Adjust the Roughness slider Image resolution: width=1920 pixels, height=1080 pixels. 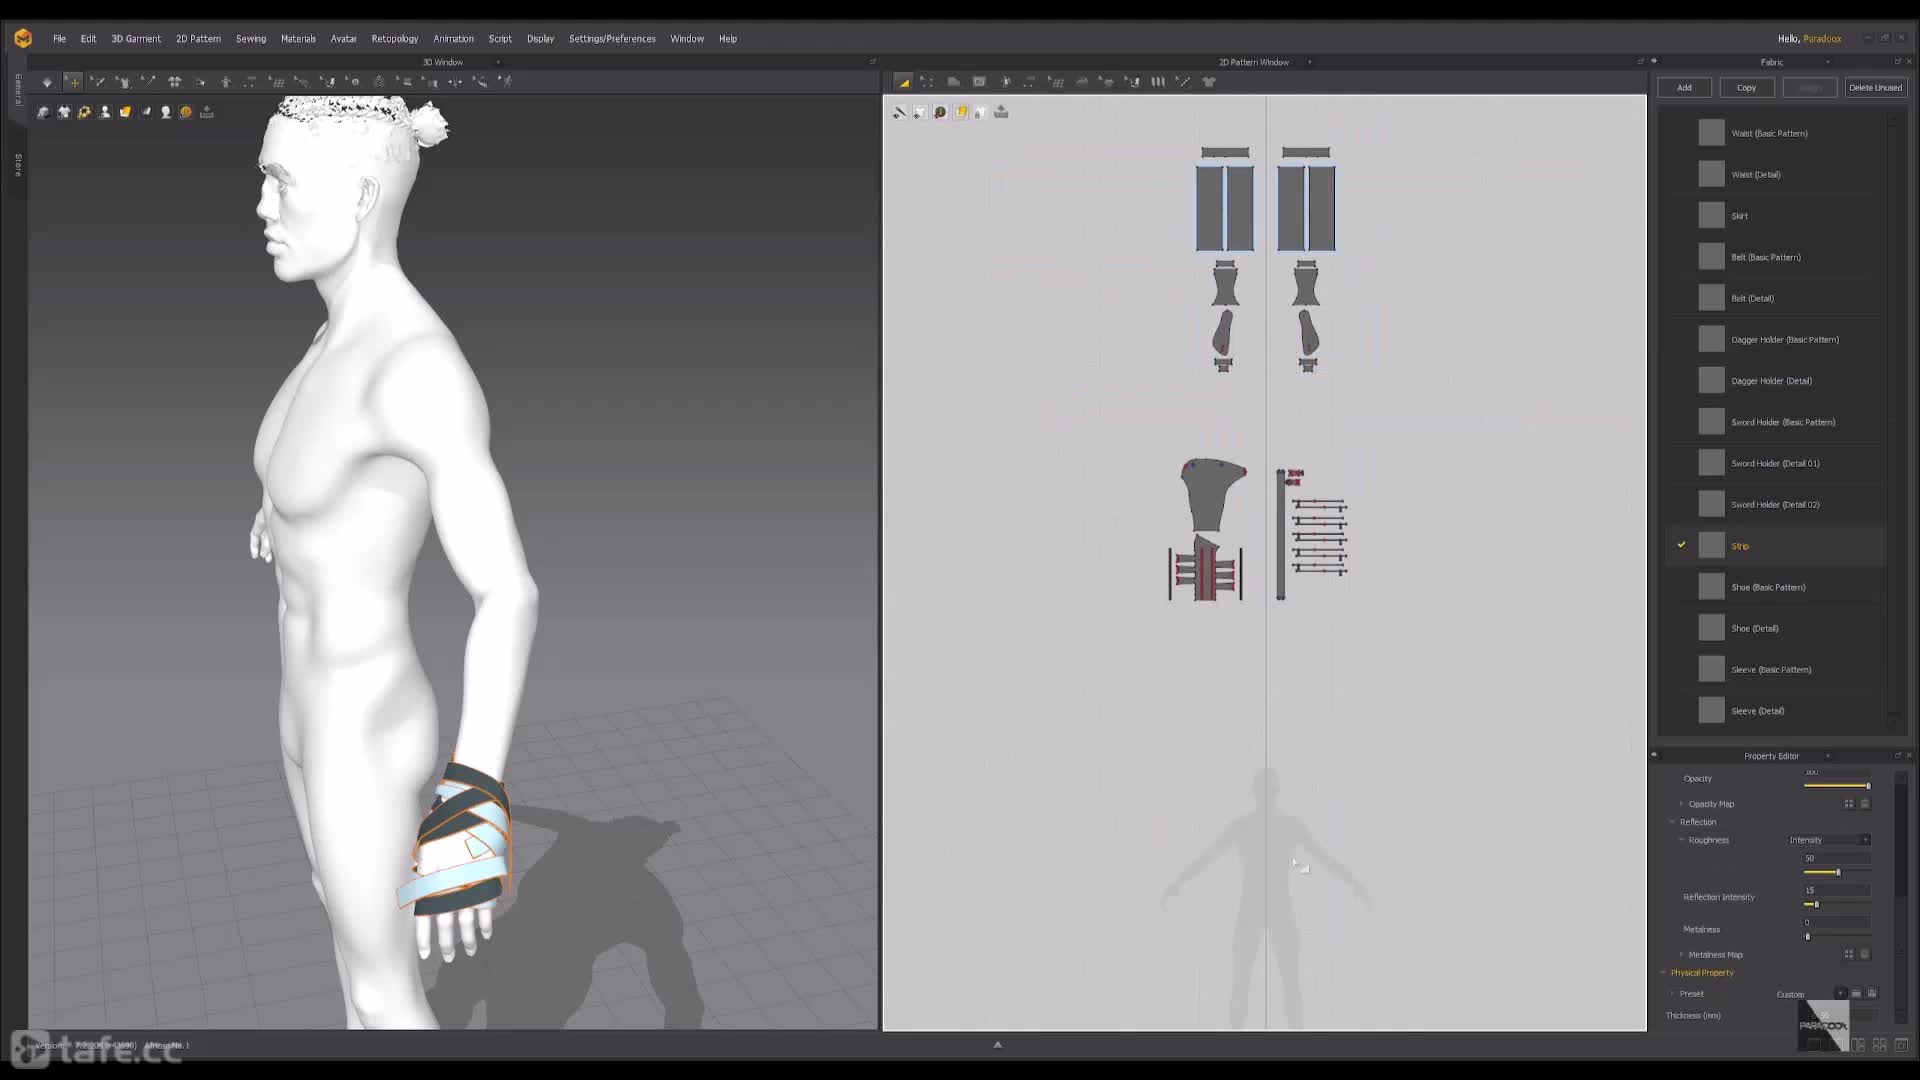click(1837, 872)
